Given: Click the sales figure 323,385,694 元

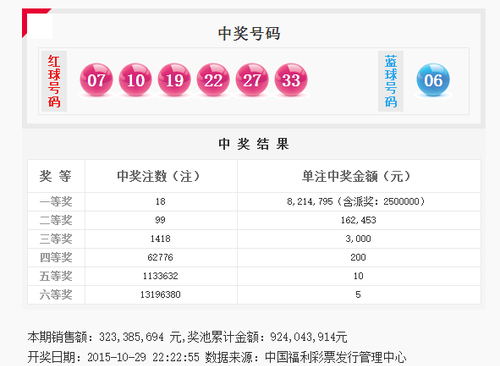Looking at the screenshot, I should tap(140, 337).
